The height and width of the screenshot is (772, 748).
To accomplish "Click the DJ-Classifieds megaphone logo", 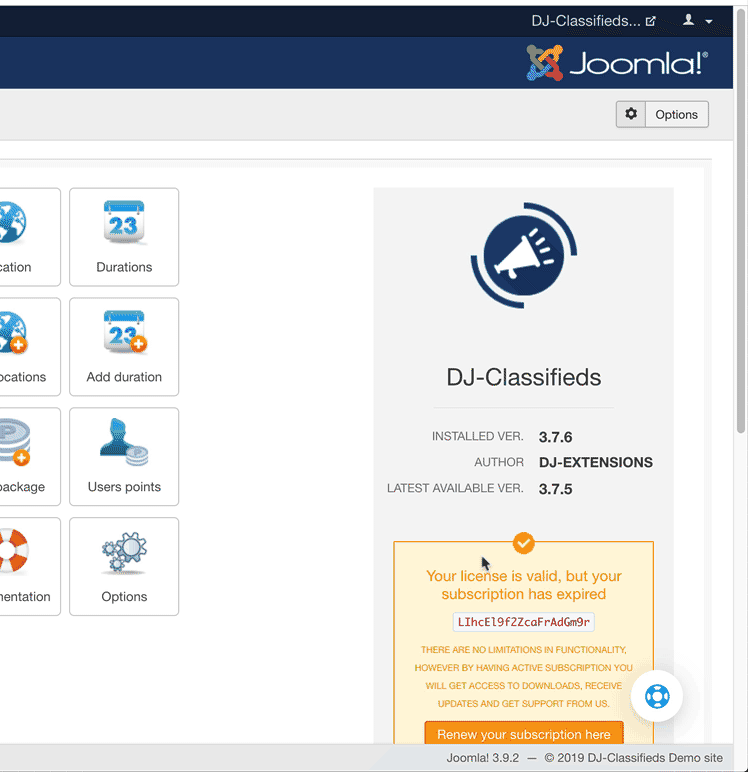I will (523, 255).
